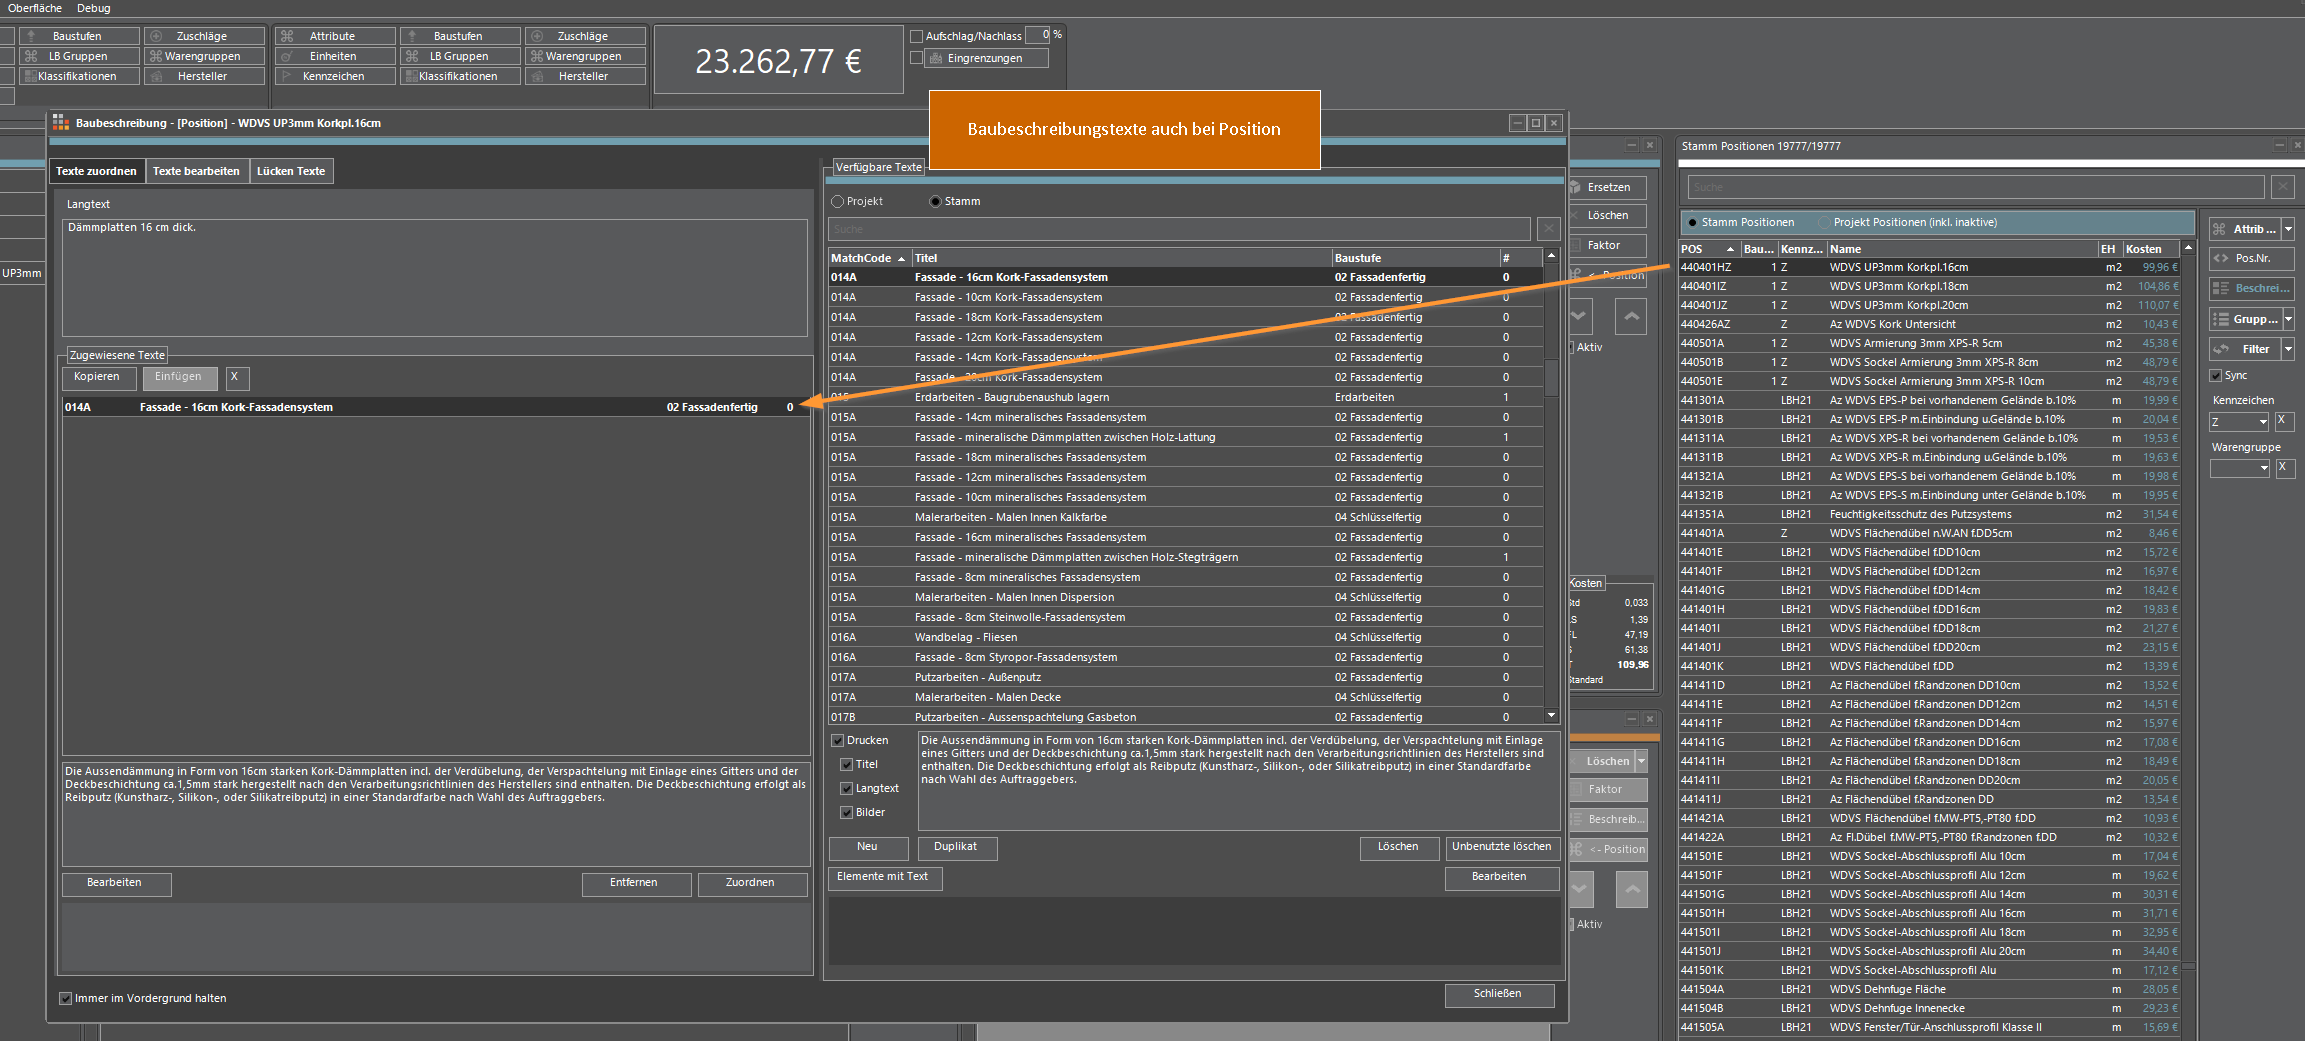The height and width of the screenshot is (1041, 2305).
Task: Uncheck the Drucken option
Action: [838, 740]
